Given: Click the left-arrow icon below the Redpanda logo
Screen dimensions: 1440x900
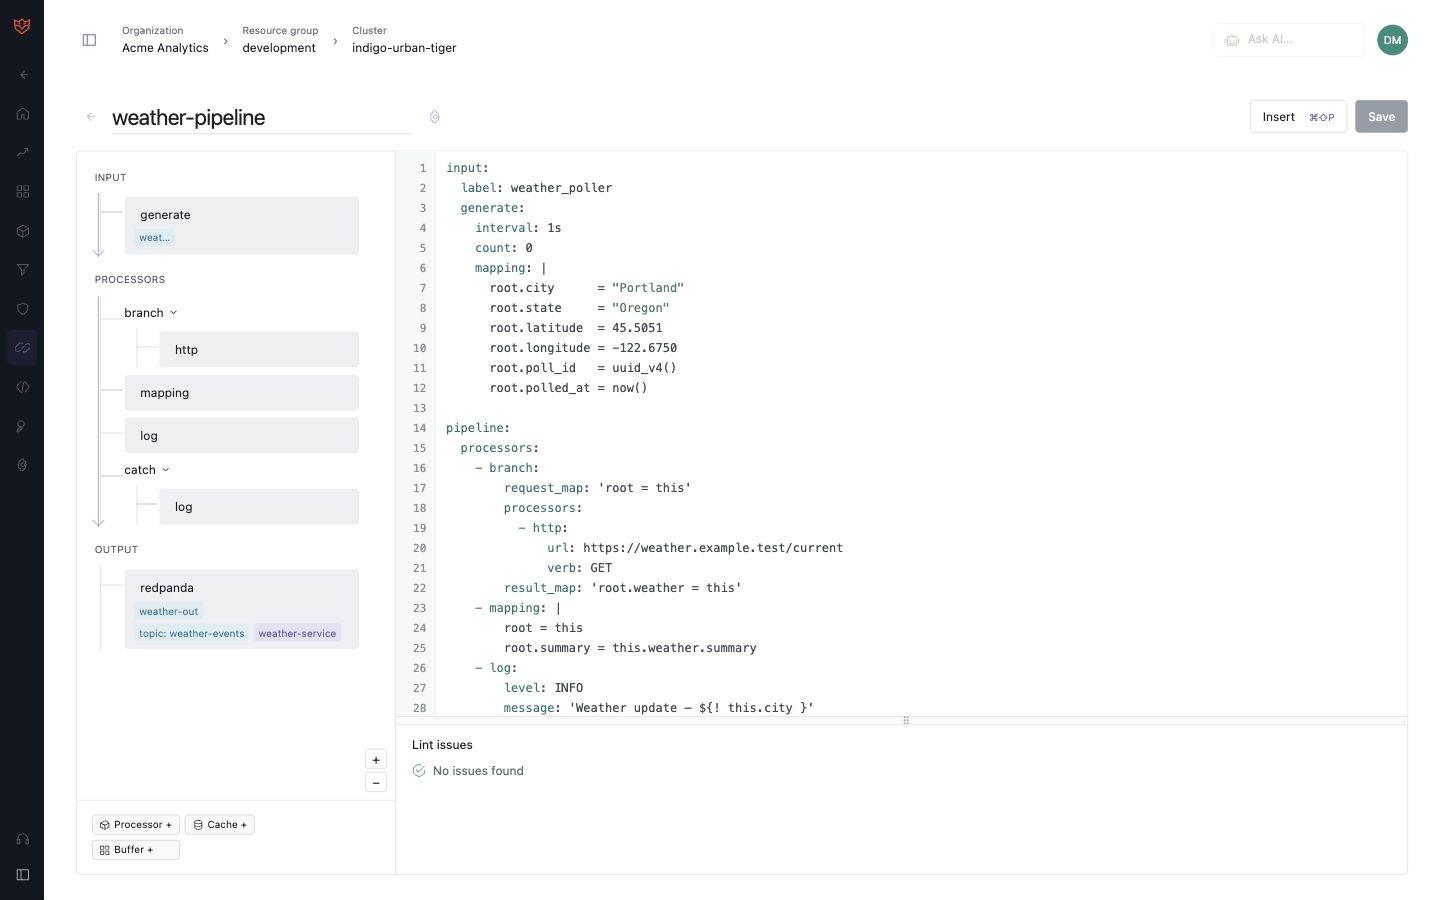Looking at the screenshot, I should click(x=23, y=75).
